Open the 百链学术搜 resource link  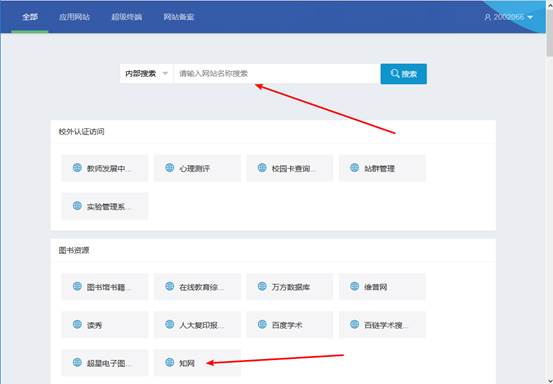pos(382,325)
